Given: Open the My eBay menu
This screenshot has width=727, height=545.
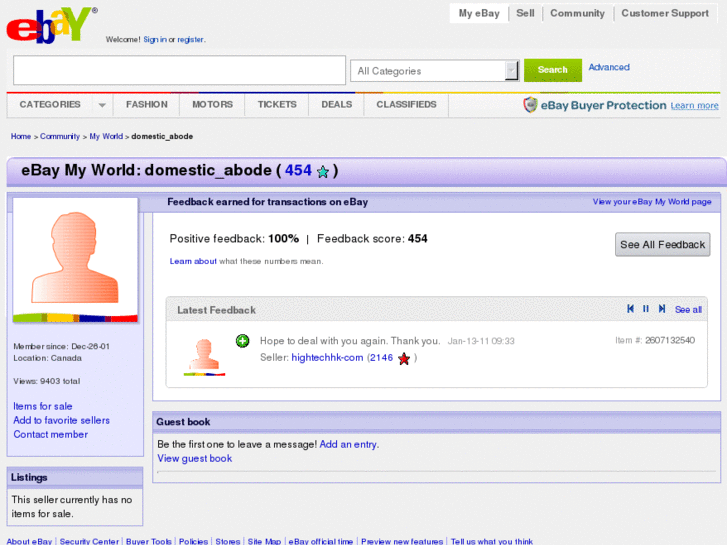Looking at the screenshot, I should click(479, 13).
